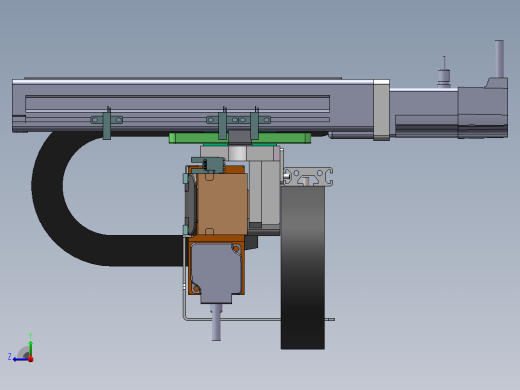Click the blue Z axis arrow of triad
The width and height of the screenshot is (520, 390).
(20, 359)
